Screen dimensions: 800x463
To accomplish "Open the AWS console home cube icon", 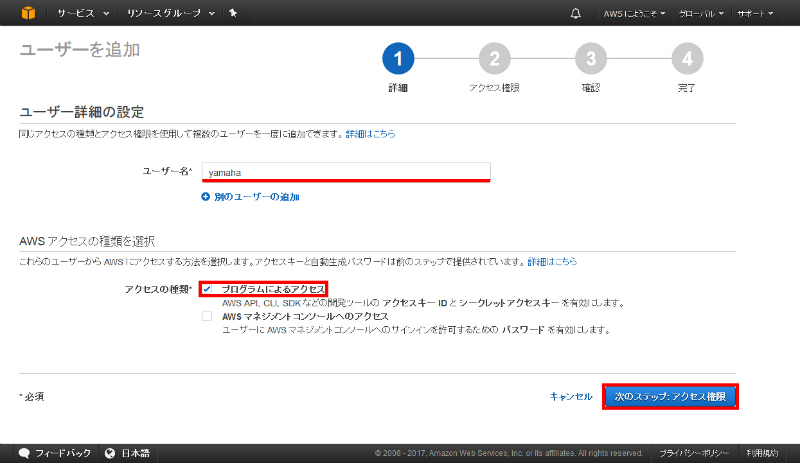I will pos(29,13).
